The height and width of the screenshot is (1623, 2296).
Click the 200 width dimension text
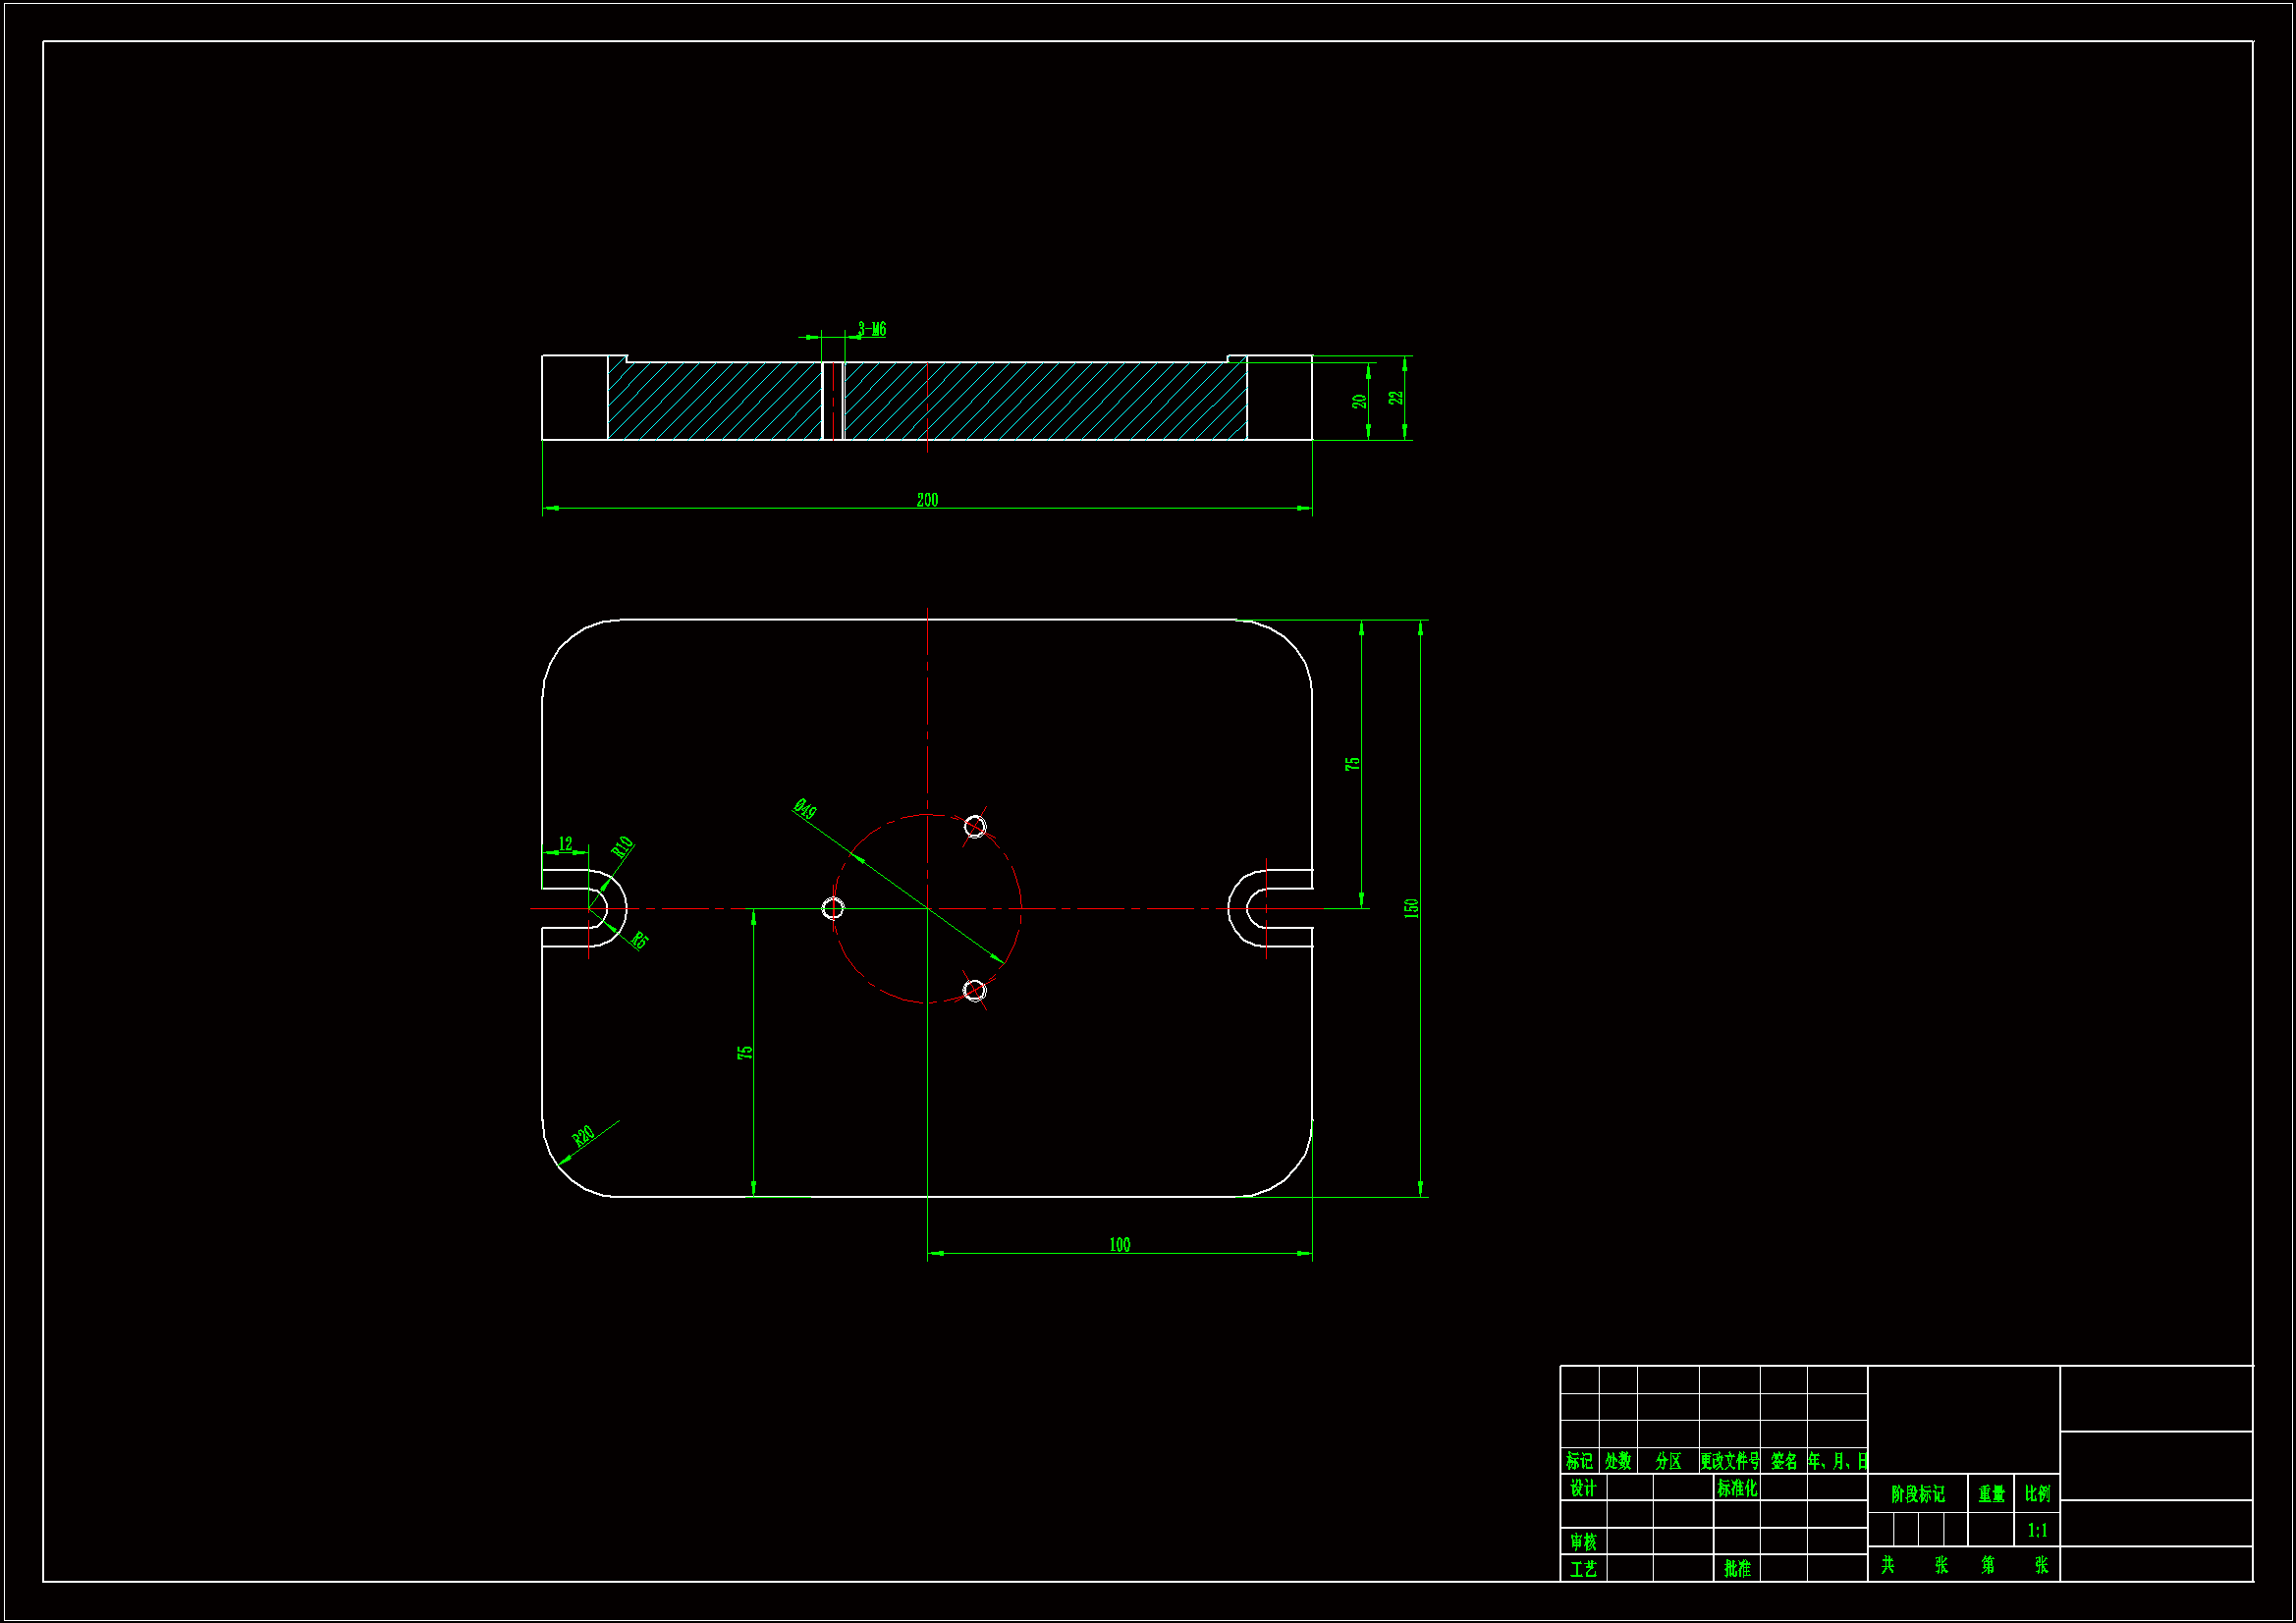coord(927,500)
